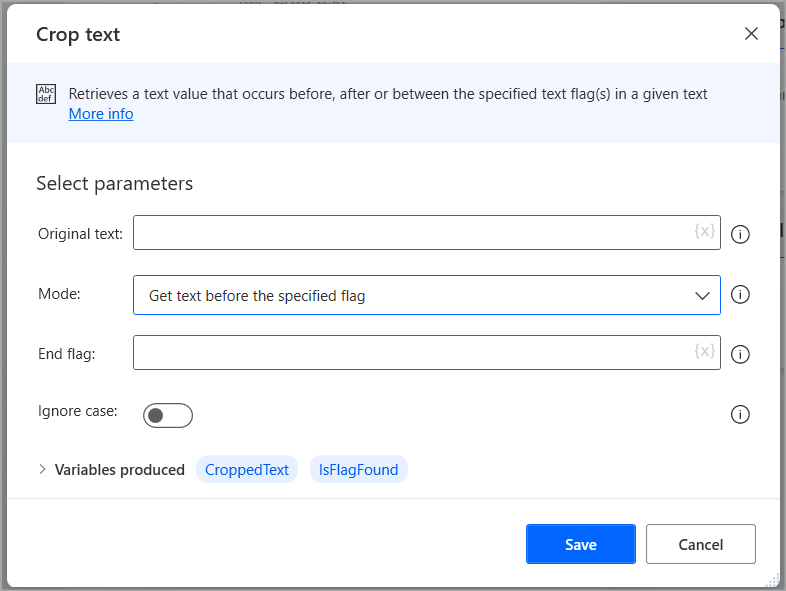The width and height of the screenshot is (786, 591).
Task: View the info icon for Ignore case
Action: point(741,414)
